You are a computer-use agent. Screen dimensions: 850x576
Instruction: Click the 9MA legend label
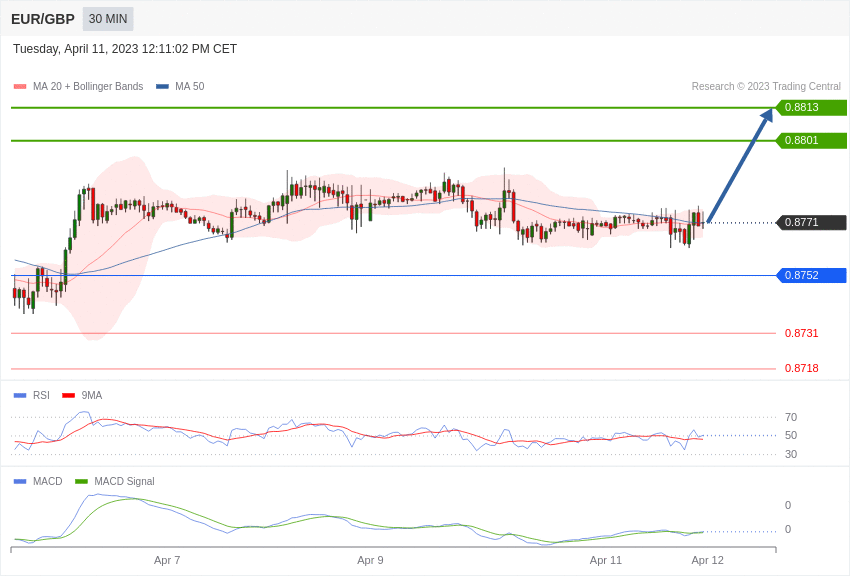click(x=92, y=395)
